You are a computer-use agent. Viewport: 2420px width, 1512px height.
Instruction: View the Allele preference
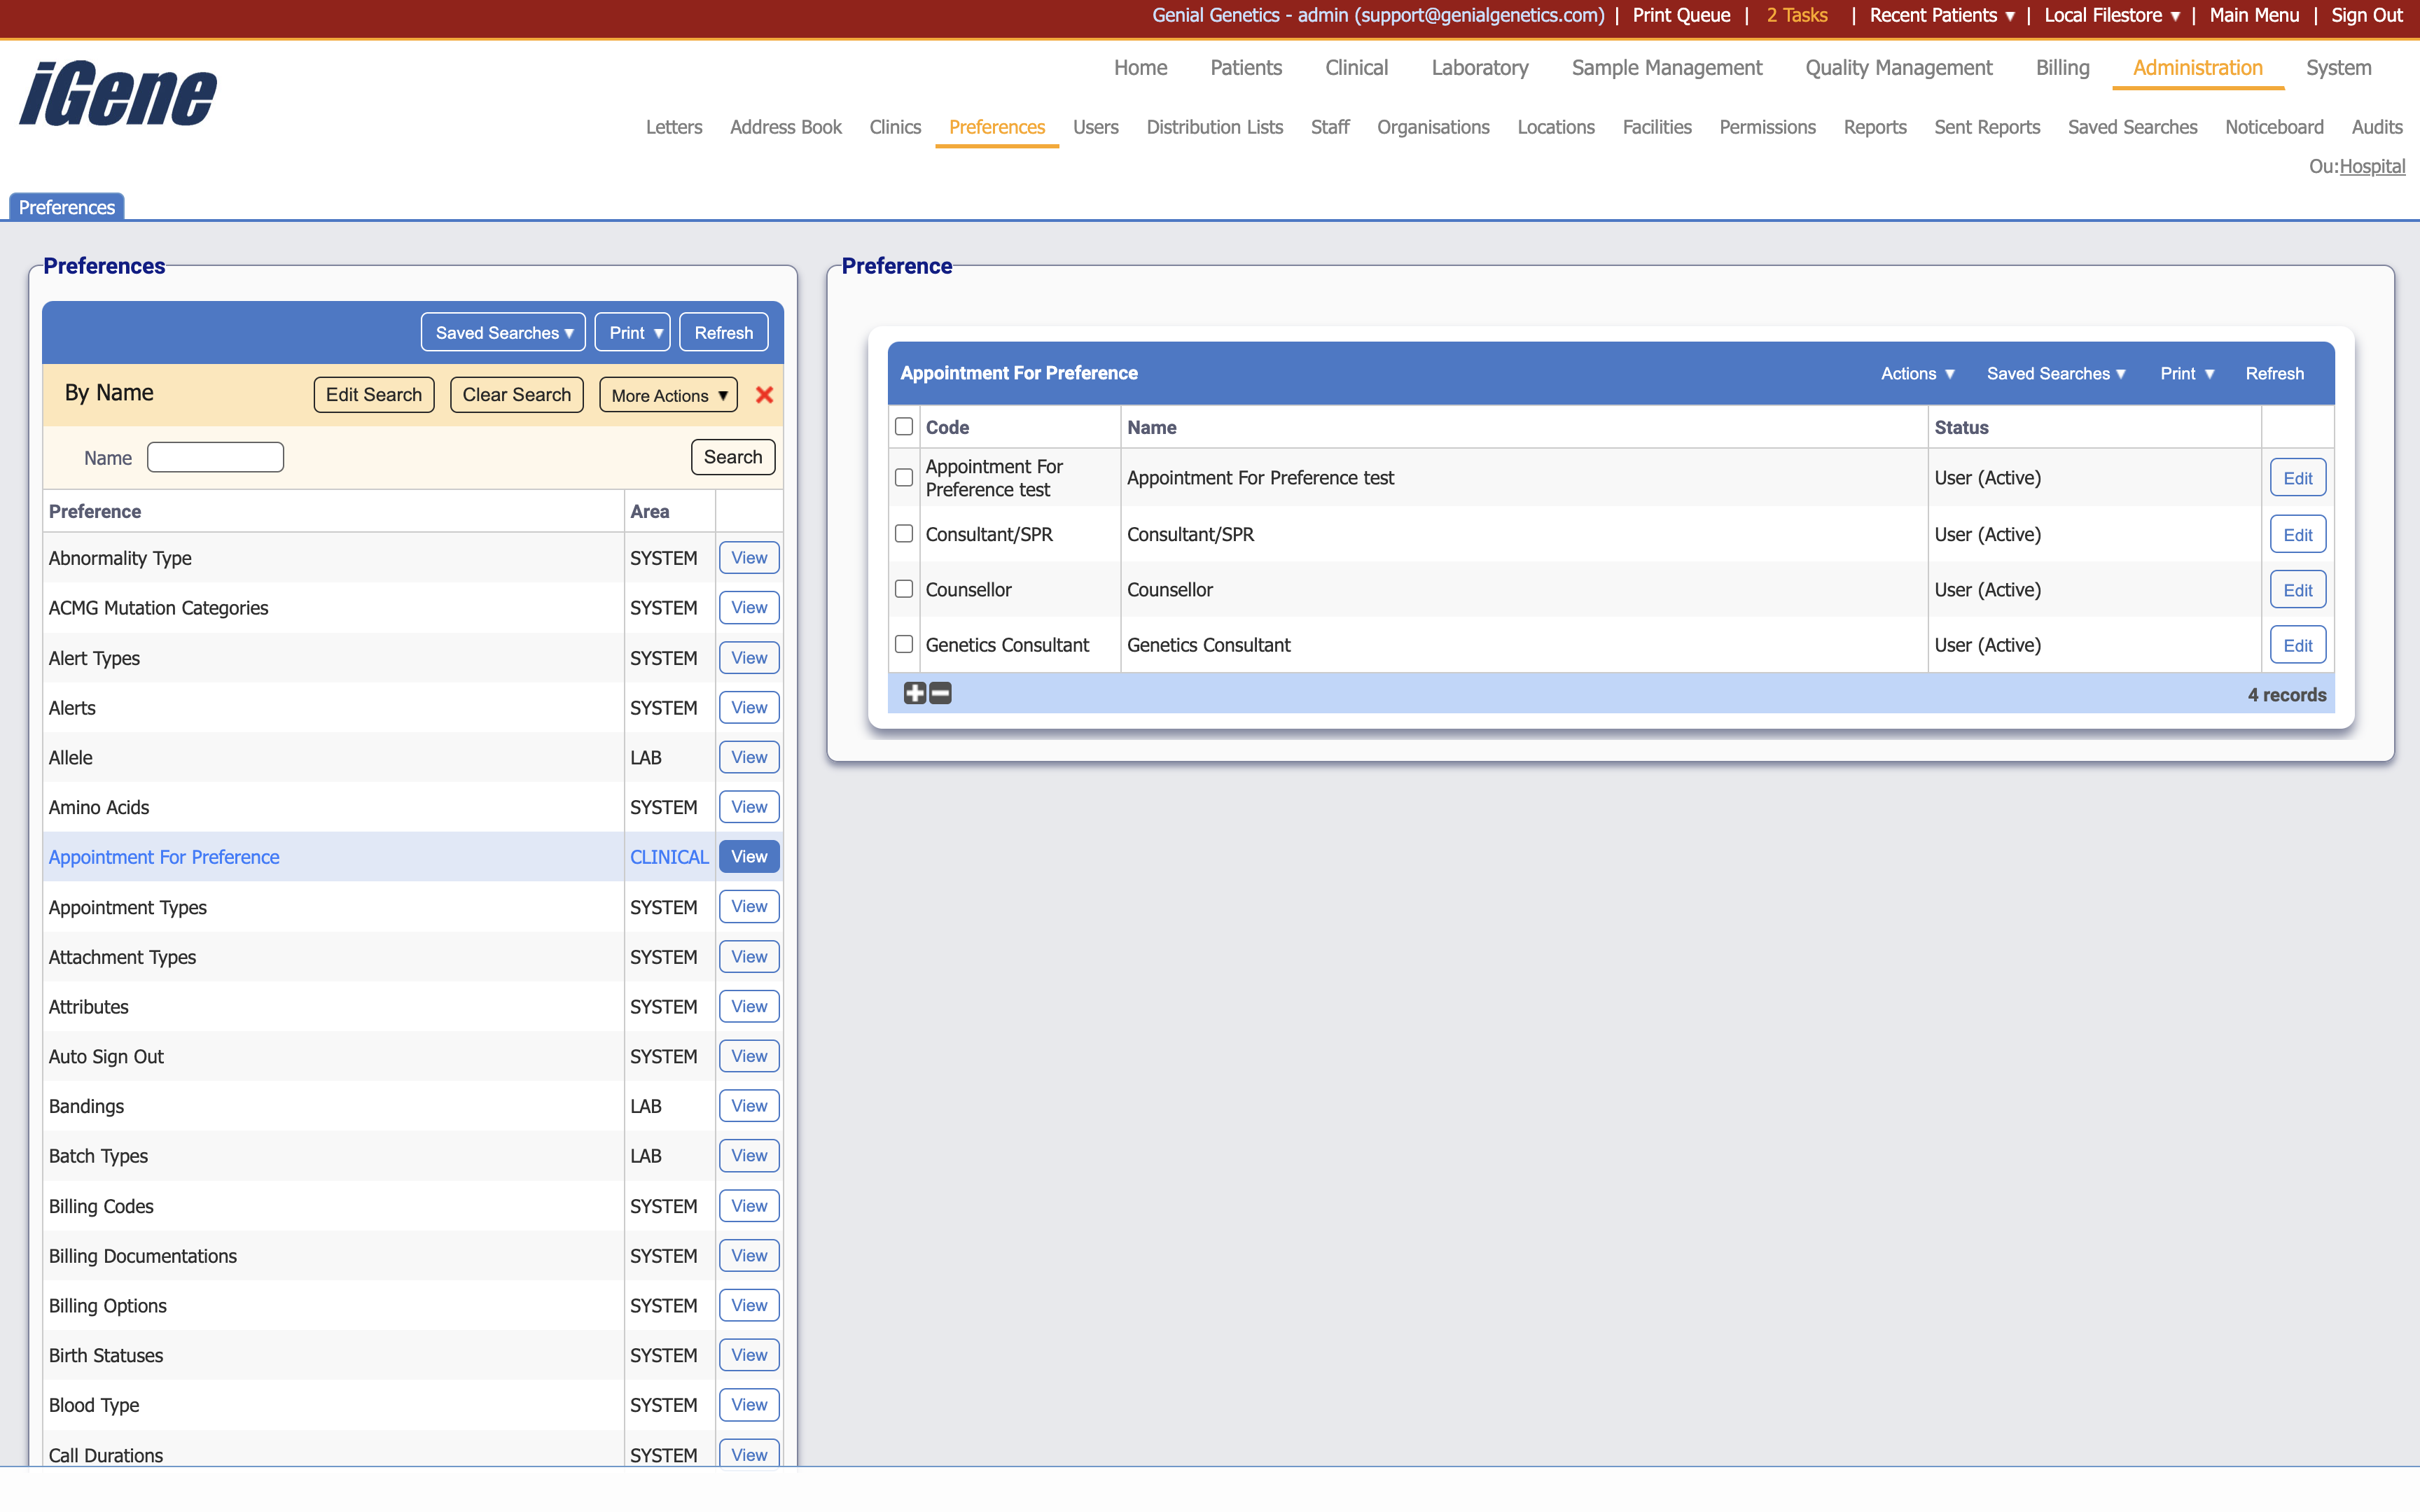click(748, 757)
